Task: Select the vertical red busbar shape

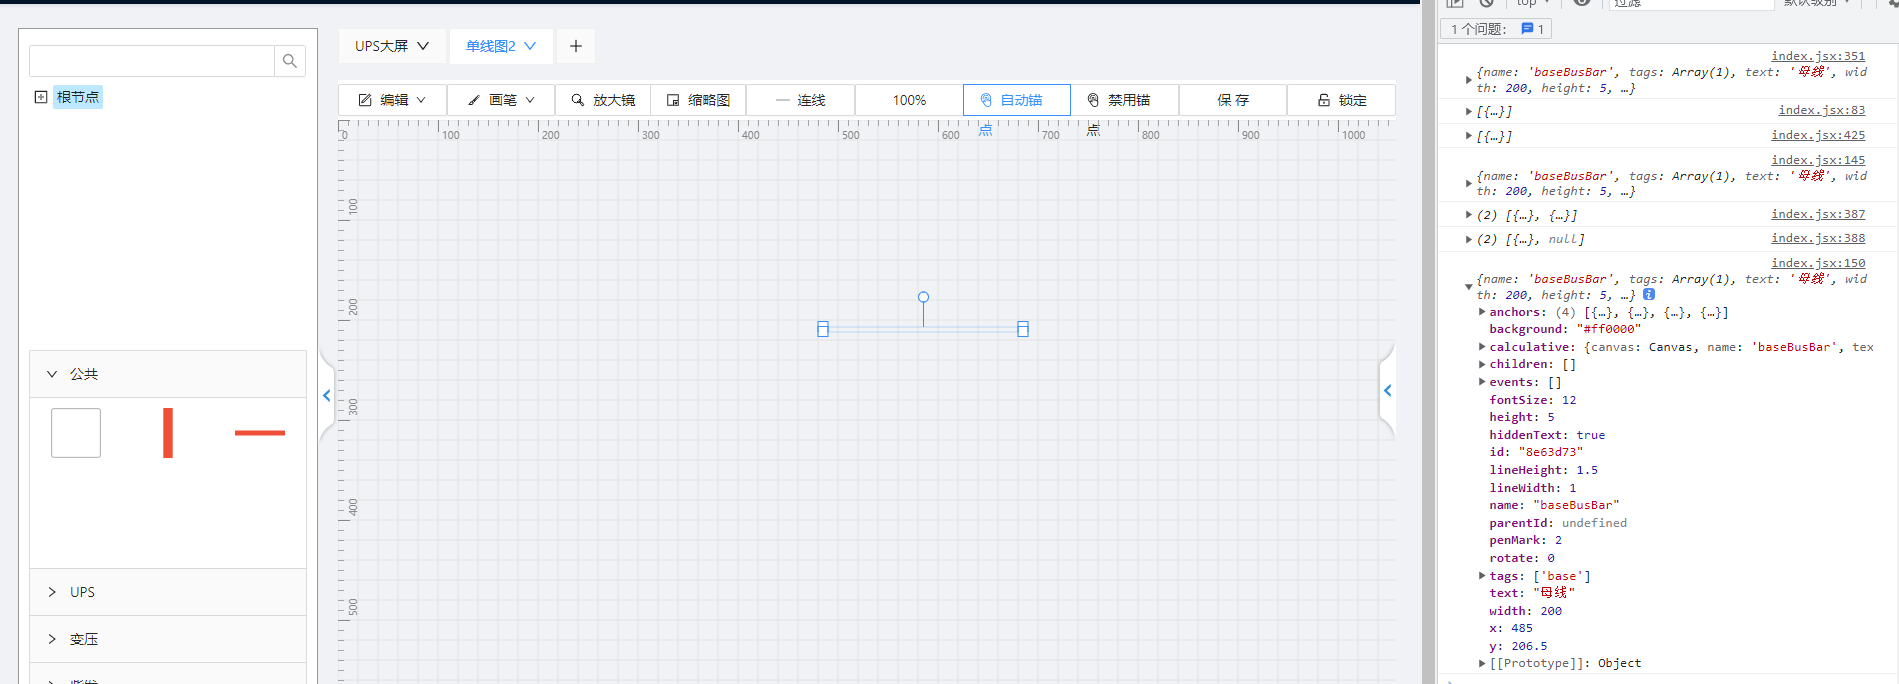Action: (x=168, y=433)
